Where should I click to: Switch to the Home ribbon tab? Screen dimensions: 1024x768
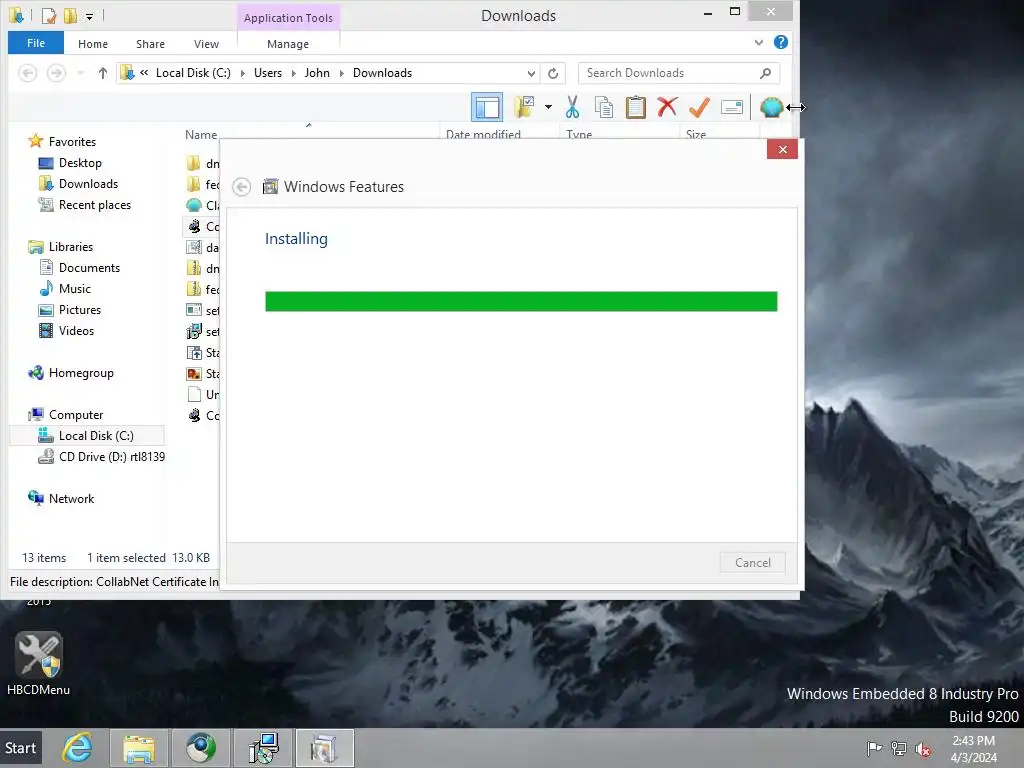(x=93, y=44)
